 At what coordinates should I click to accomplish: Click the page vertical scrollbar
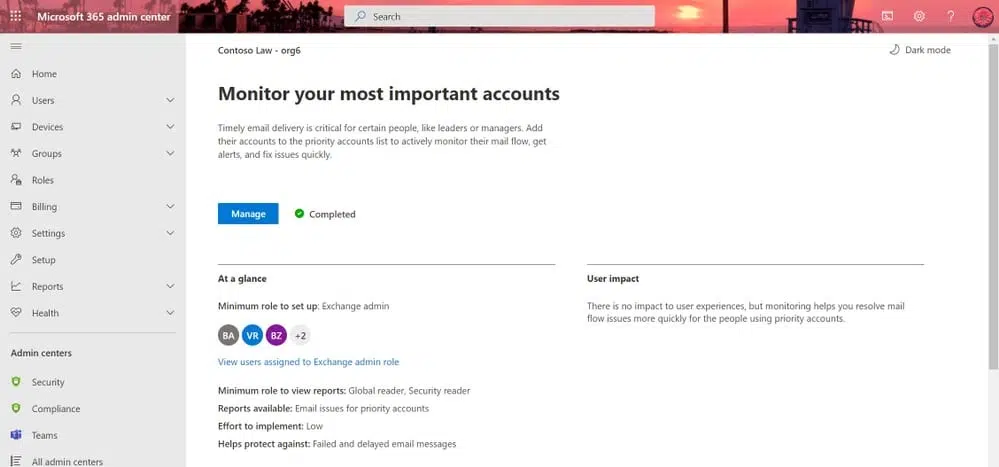click(994, 204)
